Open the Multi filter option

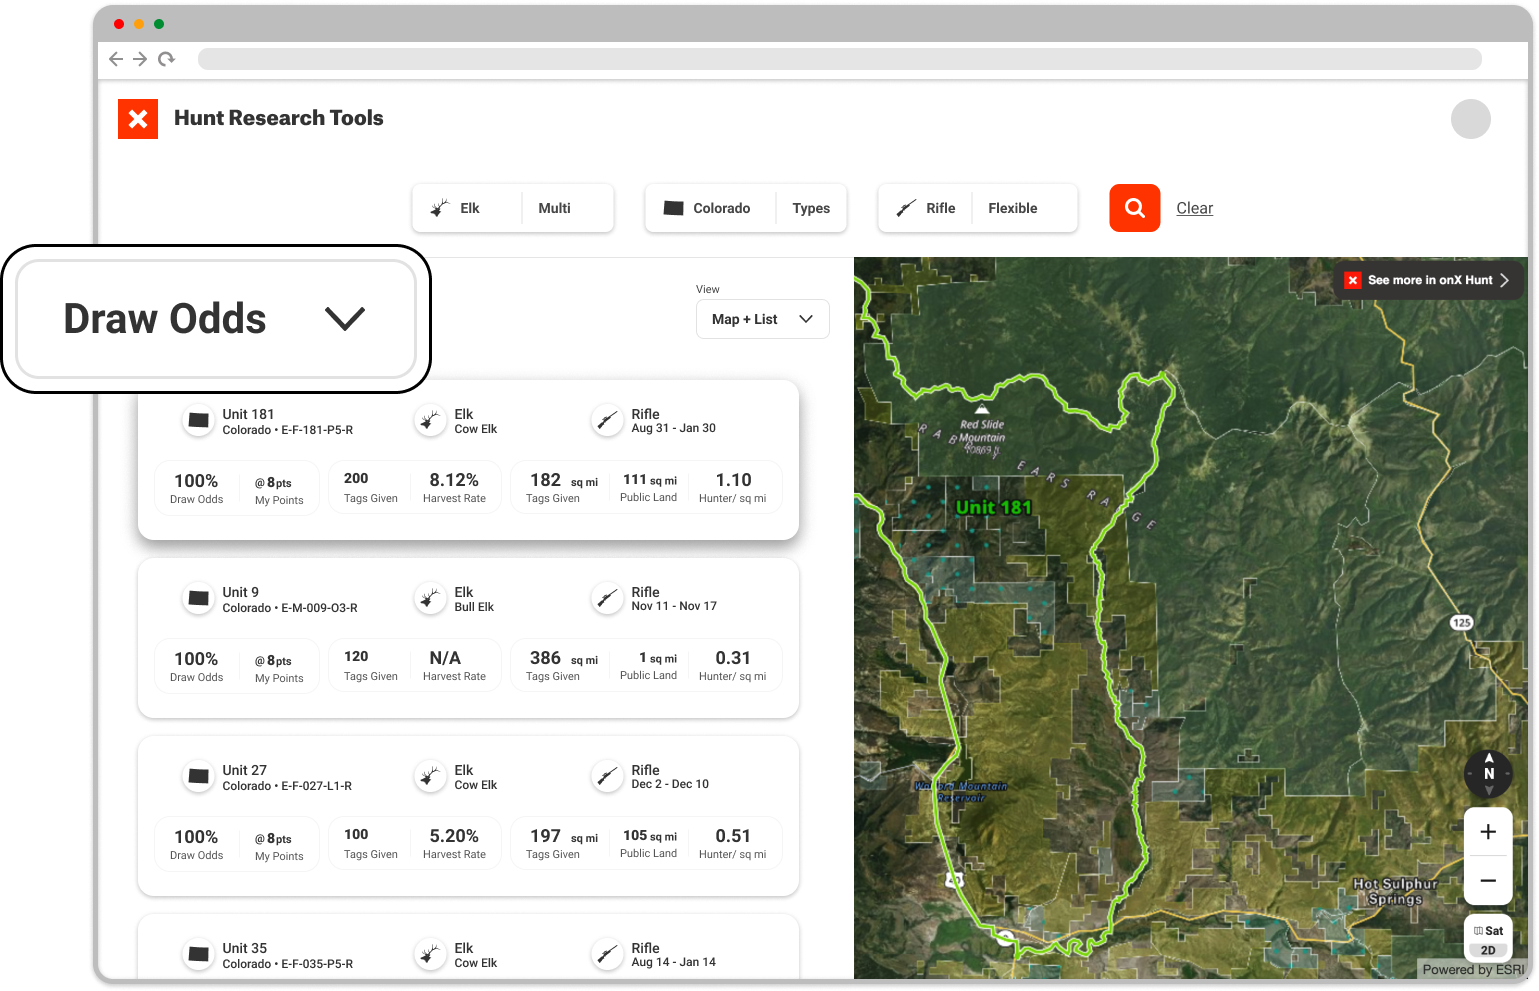coord(567,208)
